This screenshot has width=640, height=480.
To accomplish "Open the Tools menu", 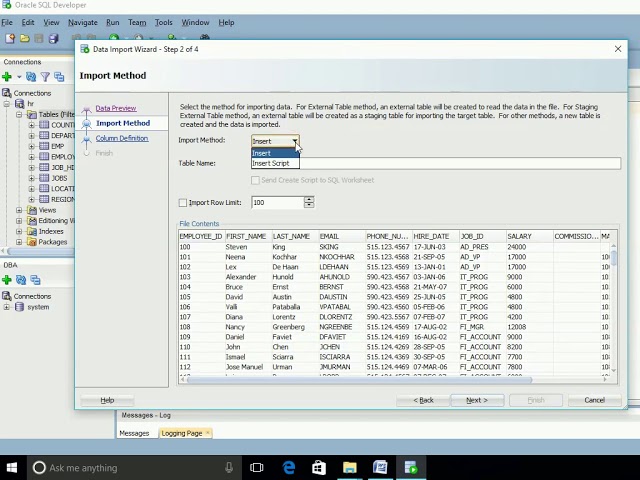I will click(164, 22).
